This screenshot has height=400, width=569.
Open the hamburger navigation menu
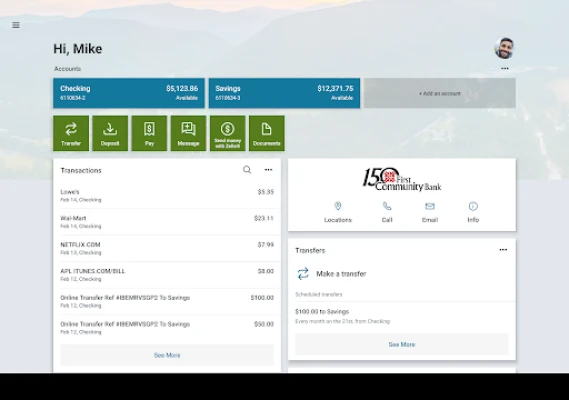pyautogui.click(x=16, y=25)
